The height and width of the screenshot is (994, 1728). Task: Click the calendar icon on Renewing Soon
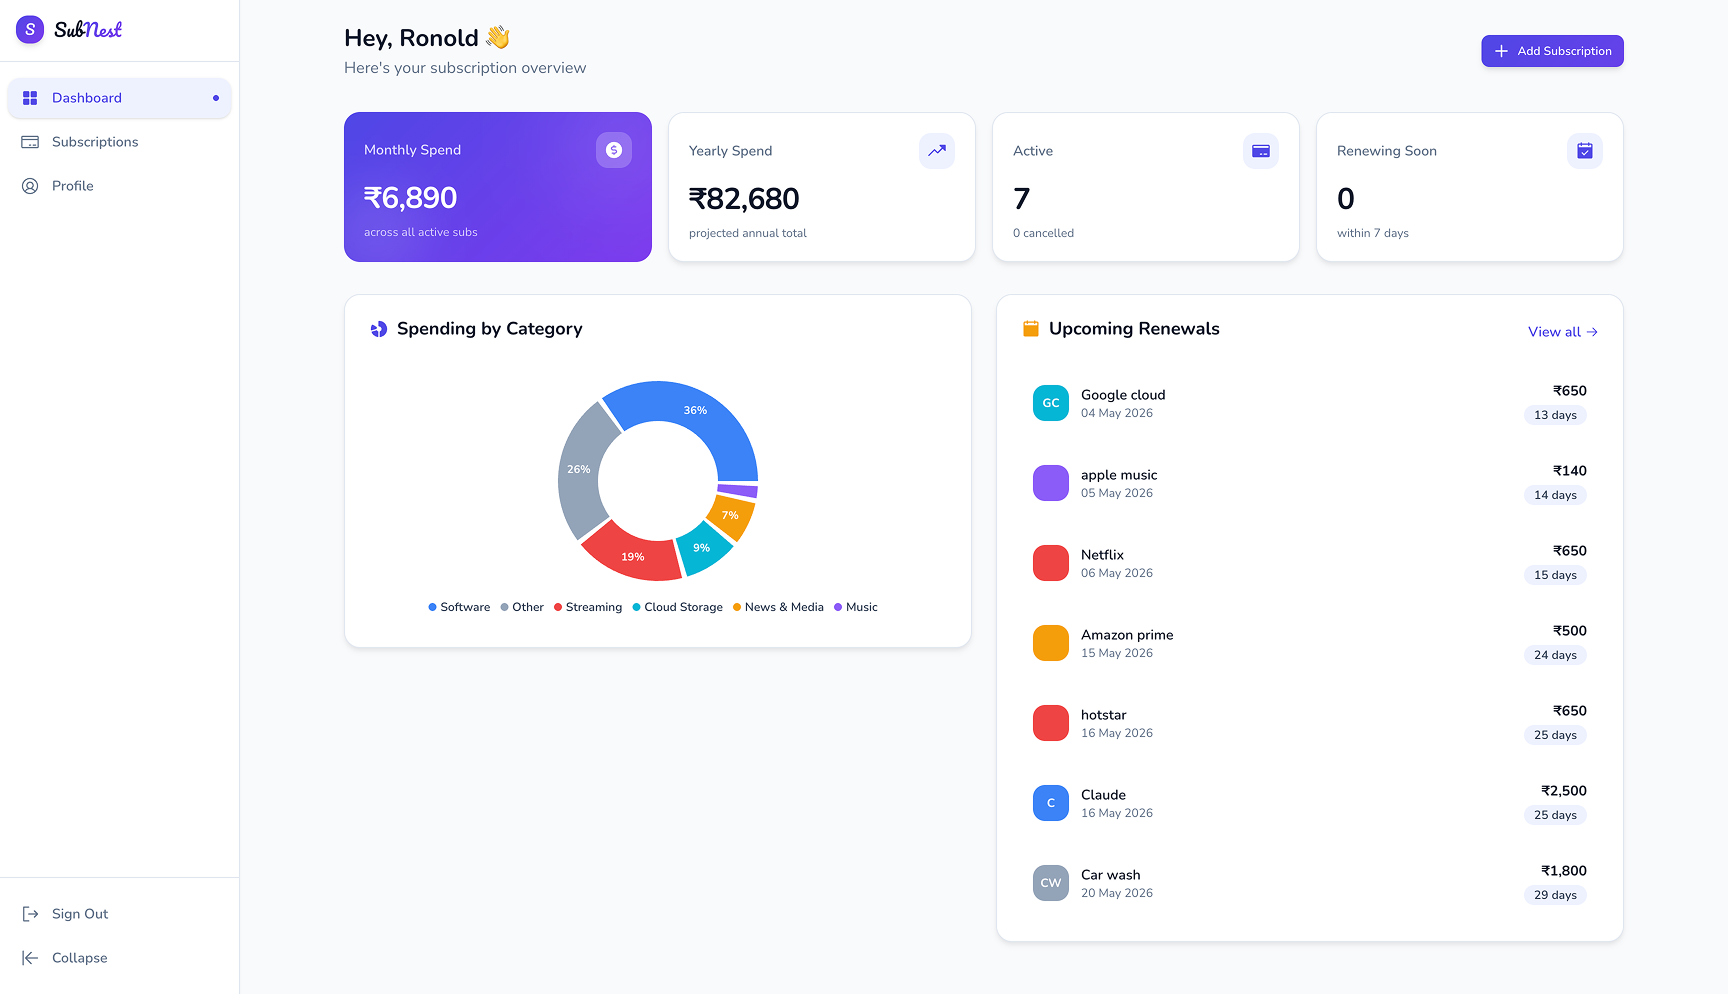tap(1585, 151)
